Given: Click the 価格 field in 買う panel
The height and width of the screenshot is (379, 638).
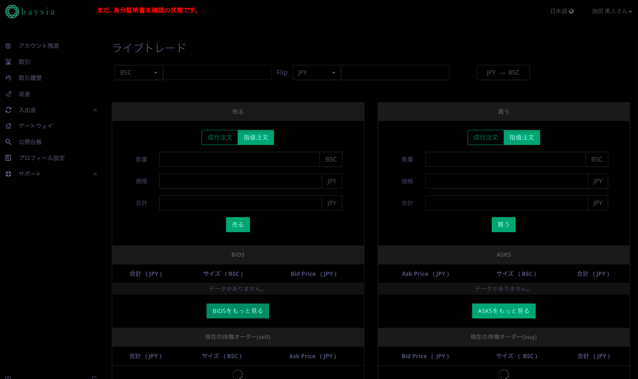Looking at the screenshot, I should (x=507, y=181).
